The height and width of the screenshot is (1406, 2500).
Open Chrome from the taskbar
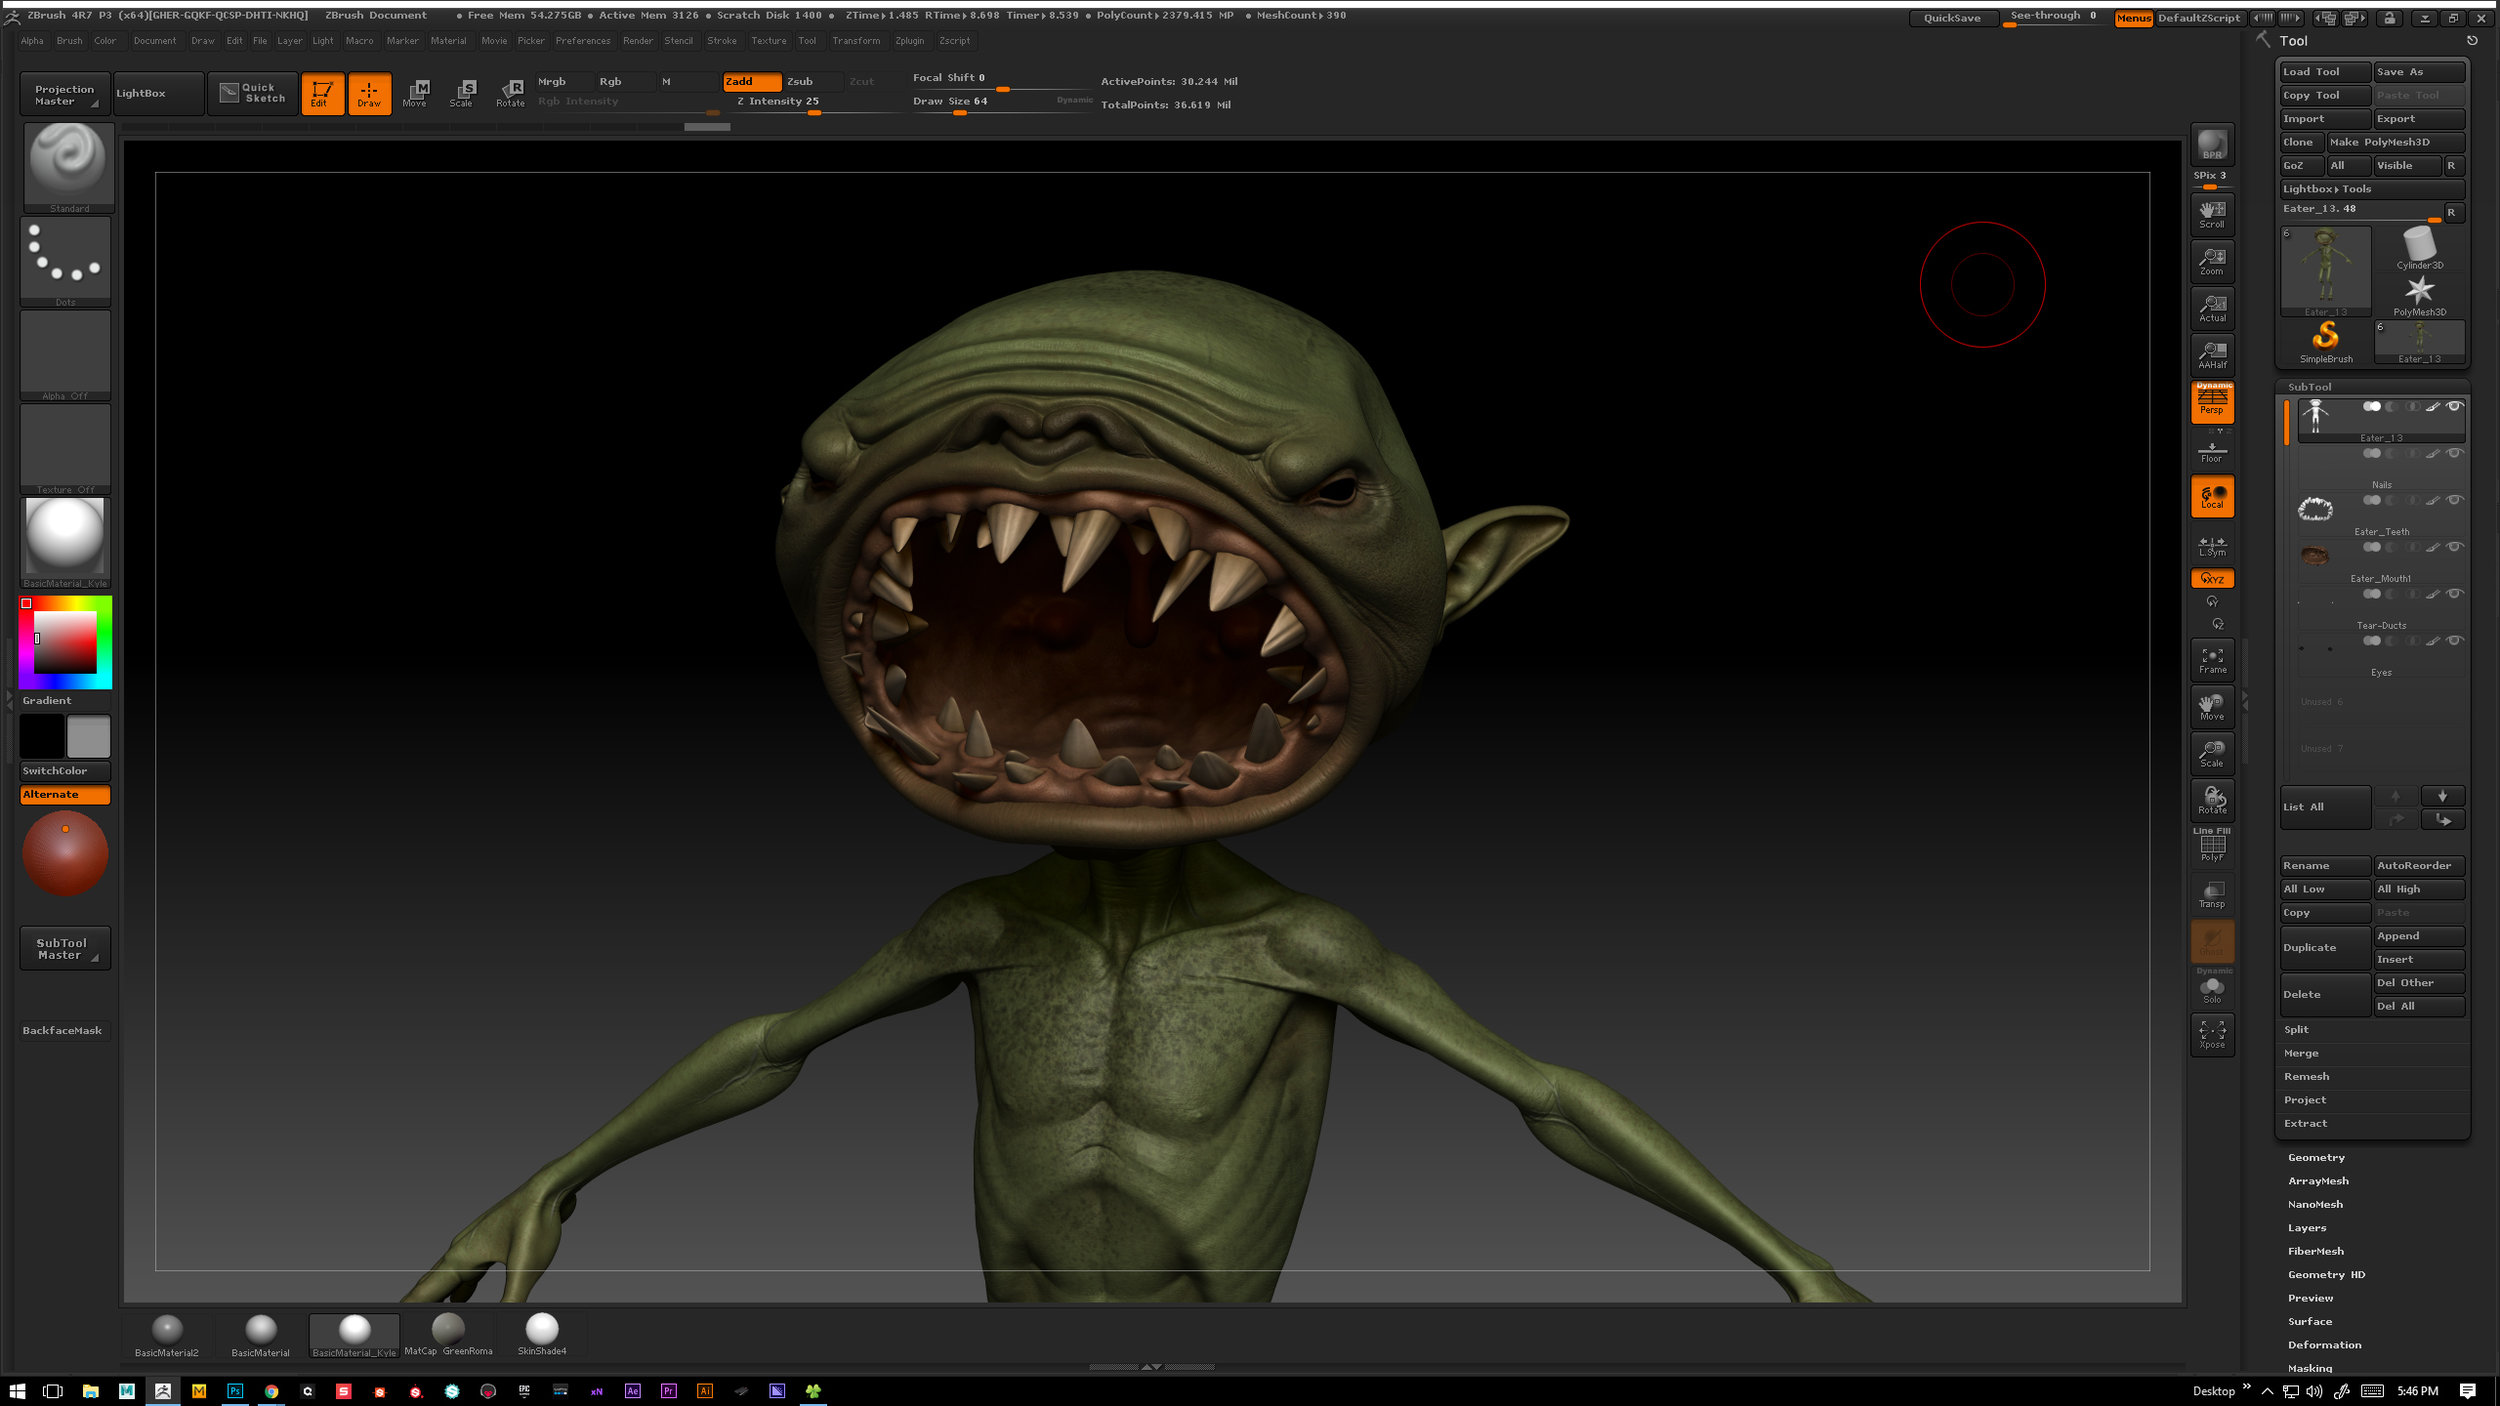pyautogui.click(x=271, y=1391)
